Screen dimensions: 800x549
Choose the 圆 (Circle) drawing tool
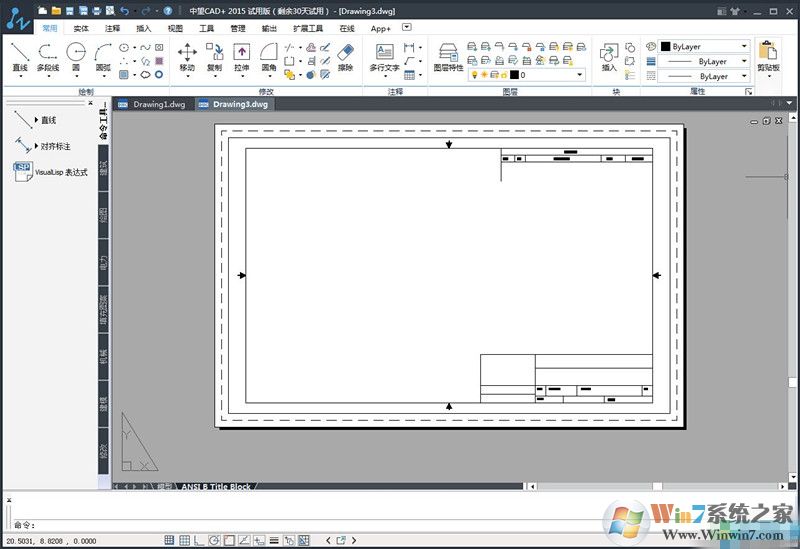[76, 56]
